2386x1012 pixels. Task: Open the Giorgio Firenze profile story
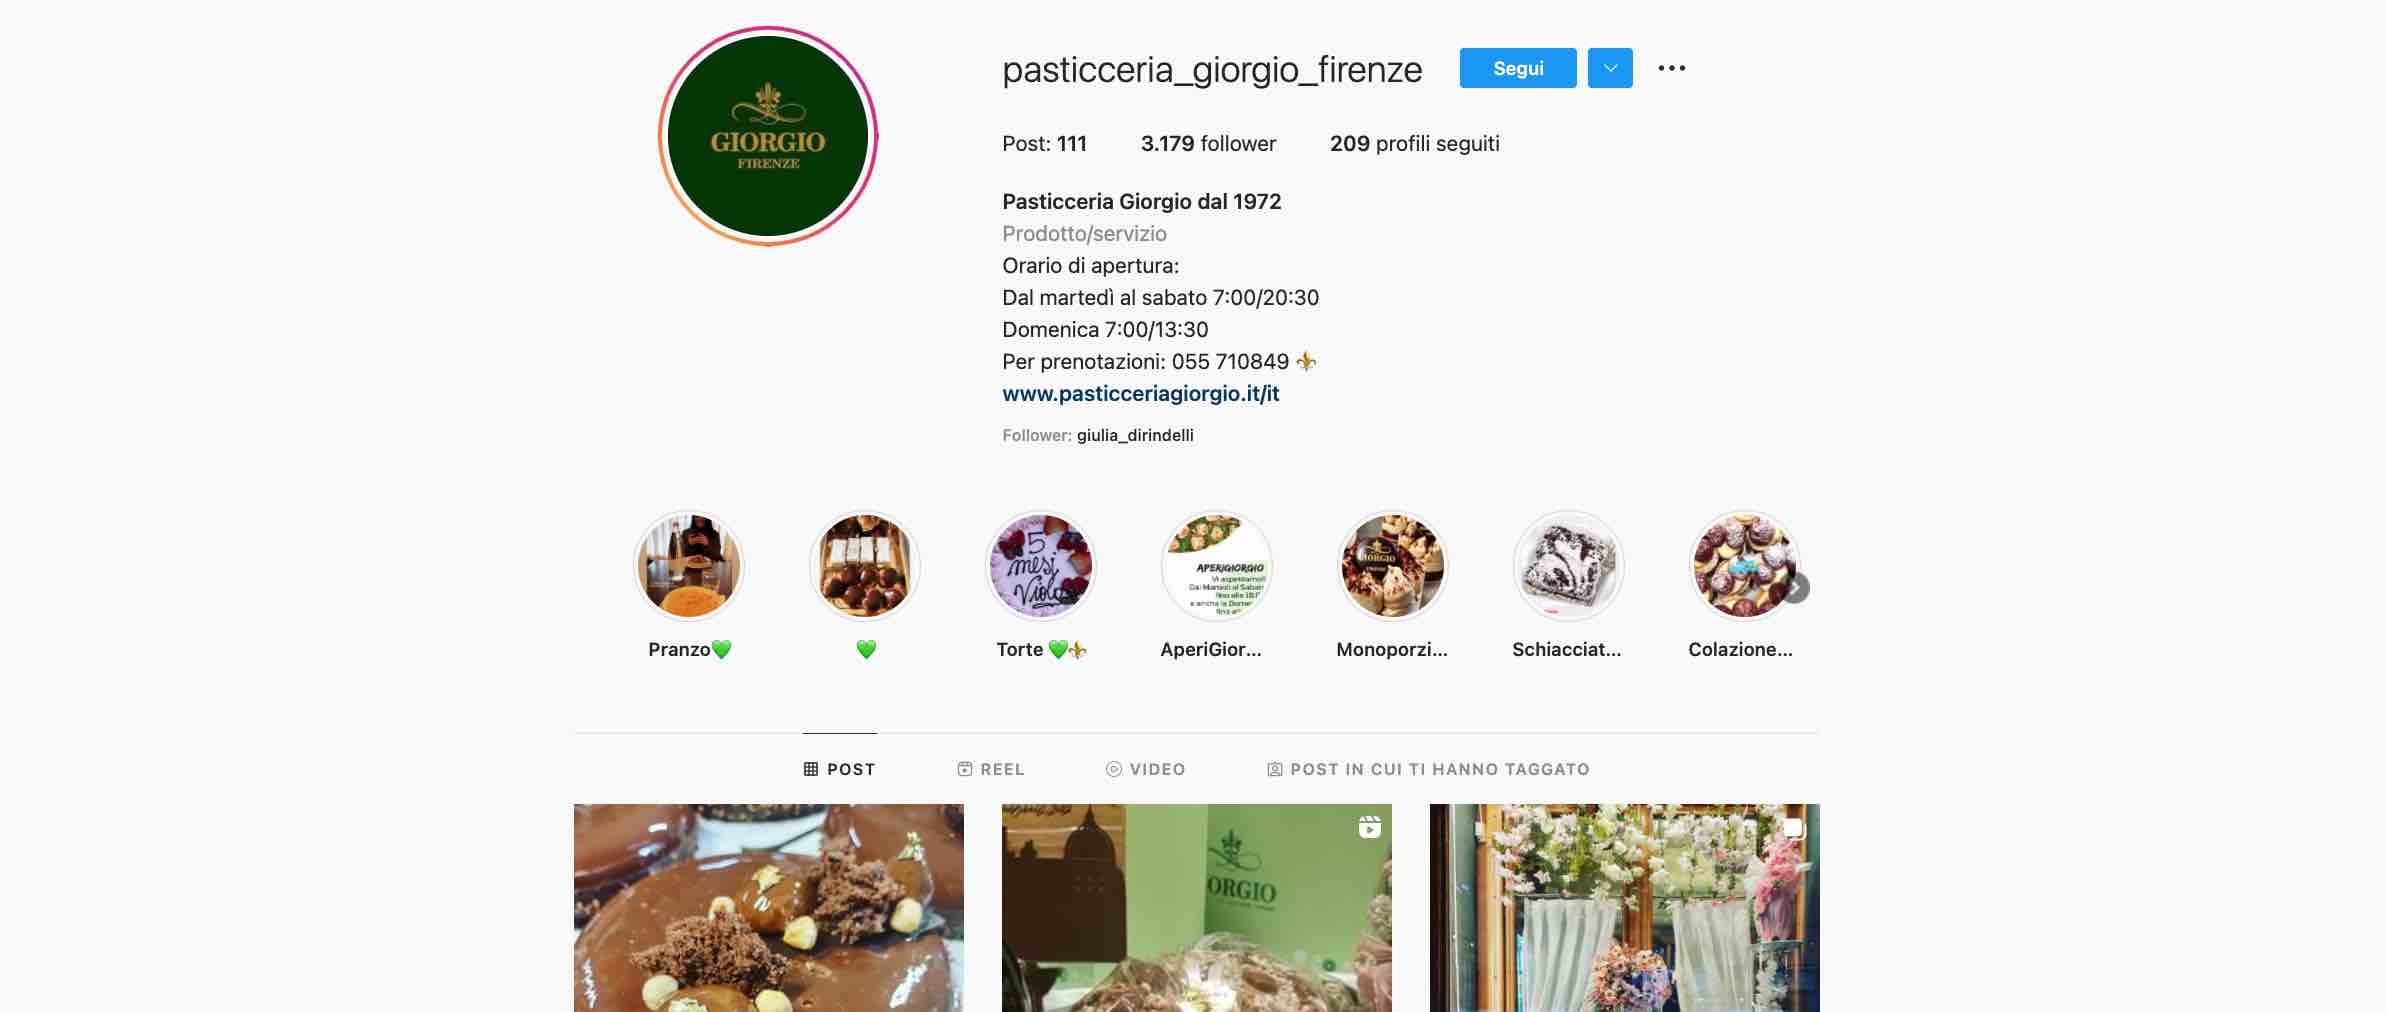(x=768, y=136)
